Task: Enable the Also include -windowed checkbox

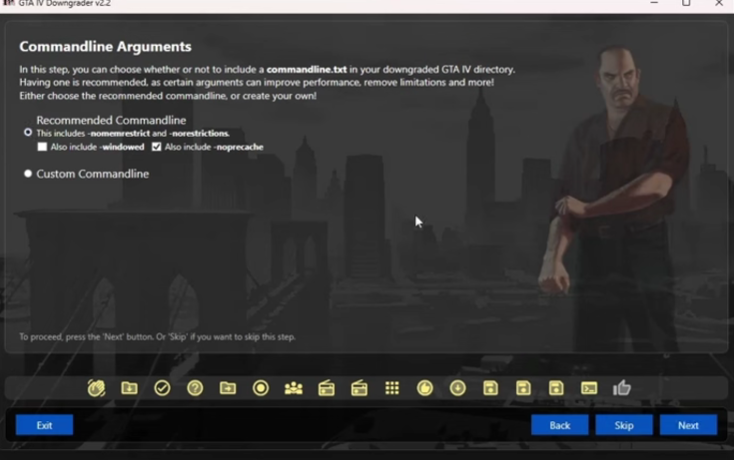Action: click(42, 147)
